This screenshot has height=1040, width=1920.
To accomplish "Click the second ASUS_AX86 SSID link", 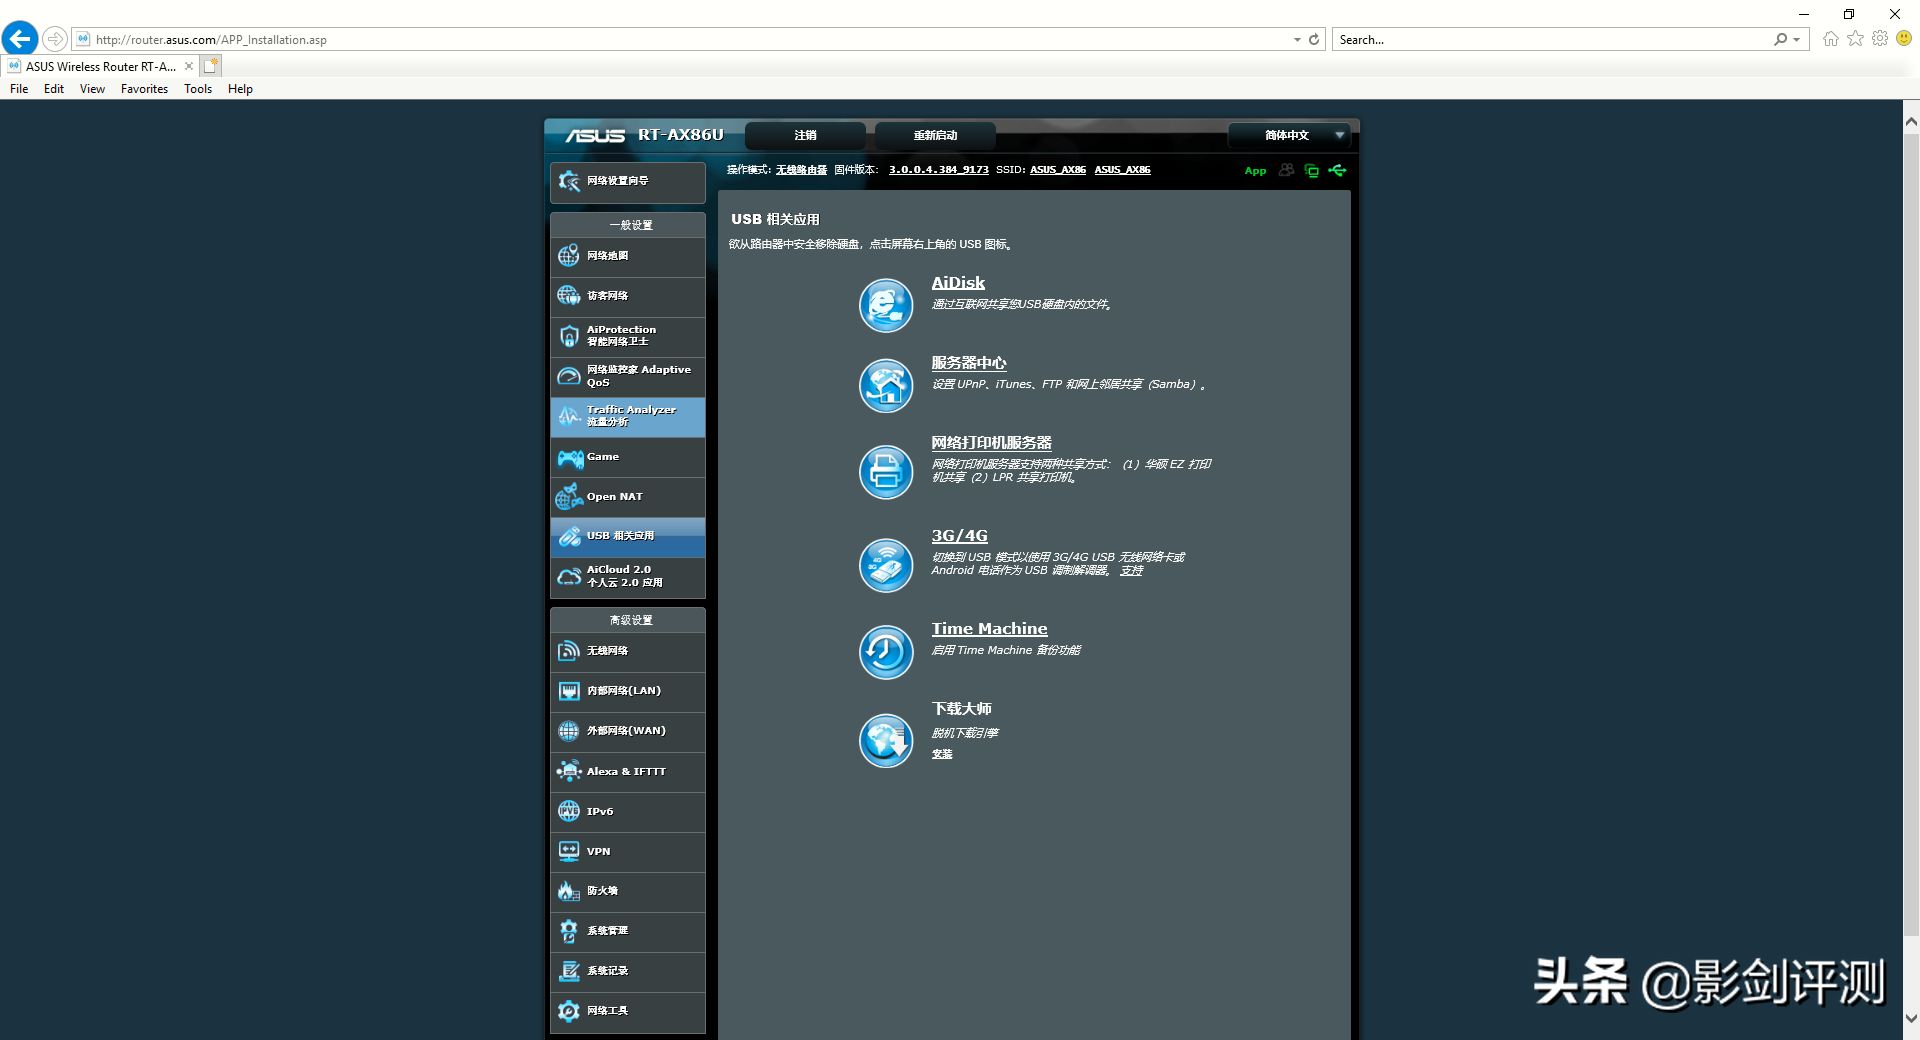I will (x=1122, y=170).
